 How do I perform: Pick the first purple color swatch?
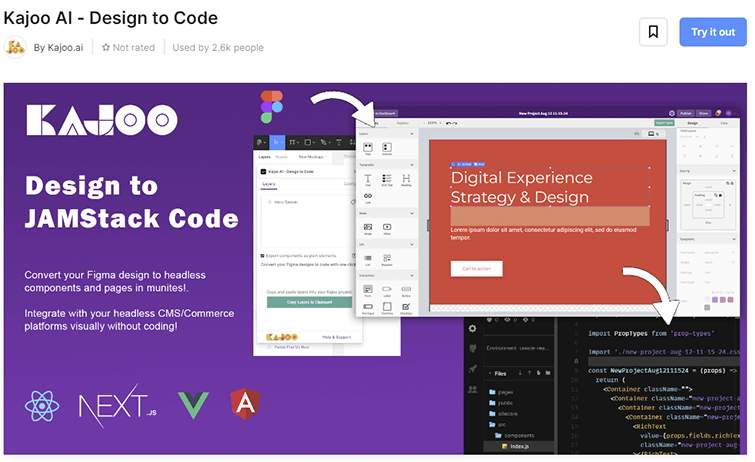(715, 300)
